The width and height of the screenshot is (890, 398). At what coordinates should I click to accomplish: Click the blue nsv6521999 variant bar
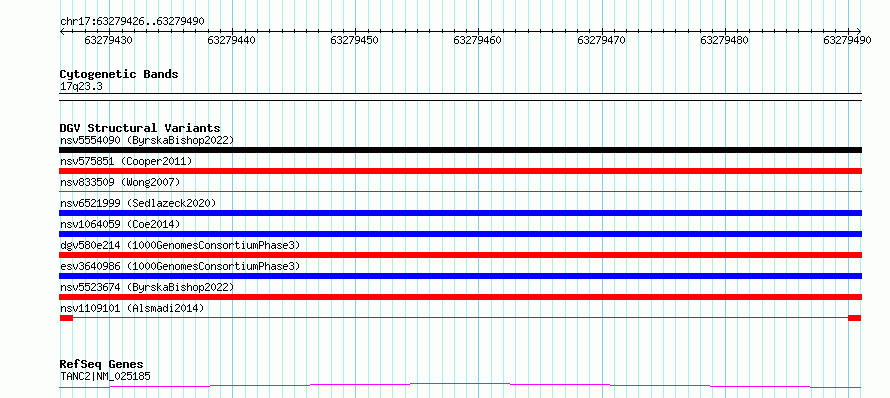coord(460,213)
